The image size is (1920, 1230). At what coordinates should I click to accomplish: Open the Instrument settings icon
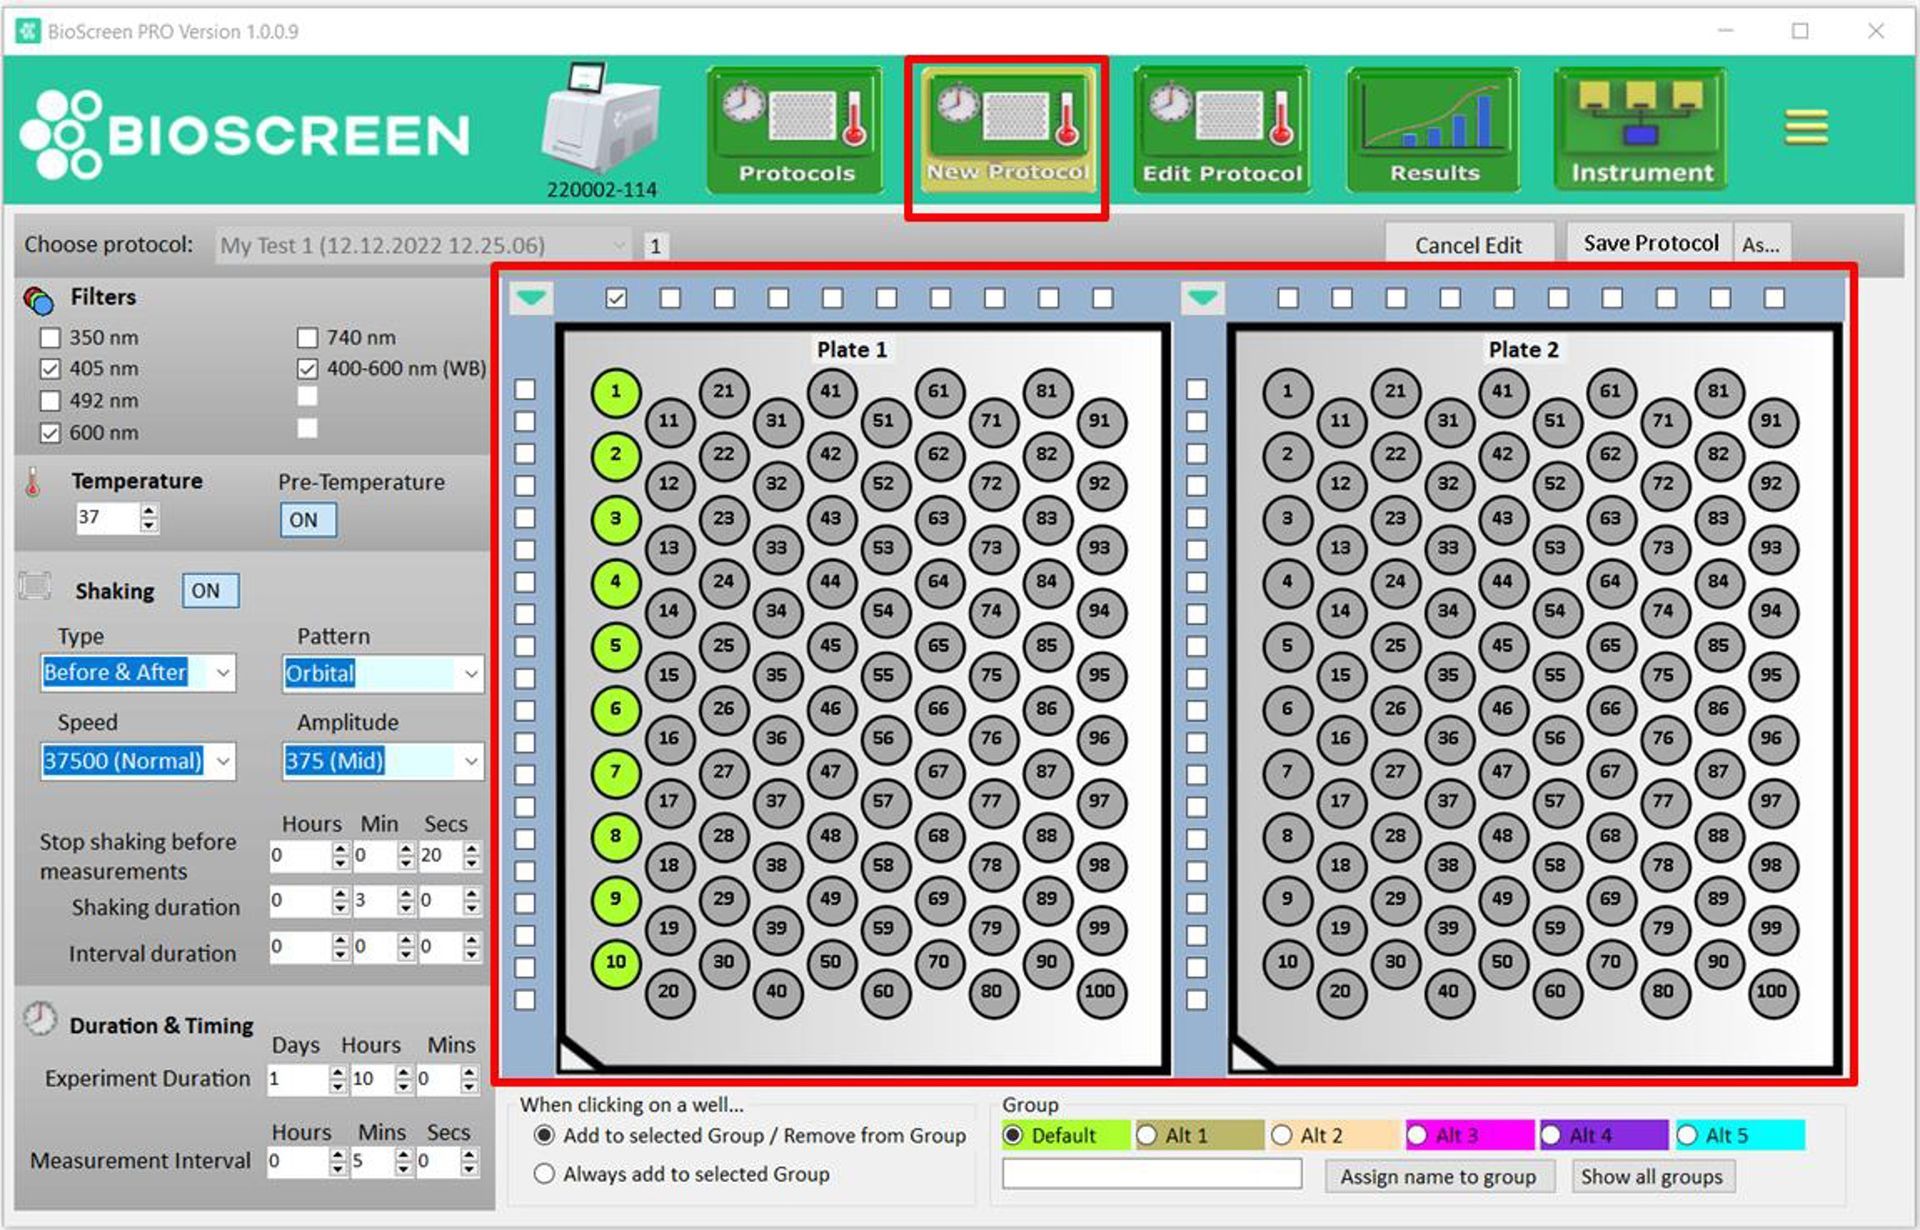click(1641, 129)
